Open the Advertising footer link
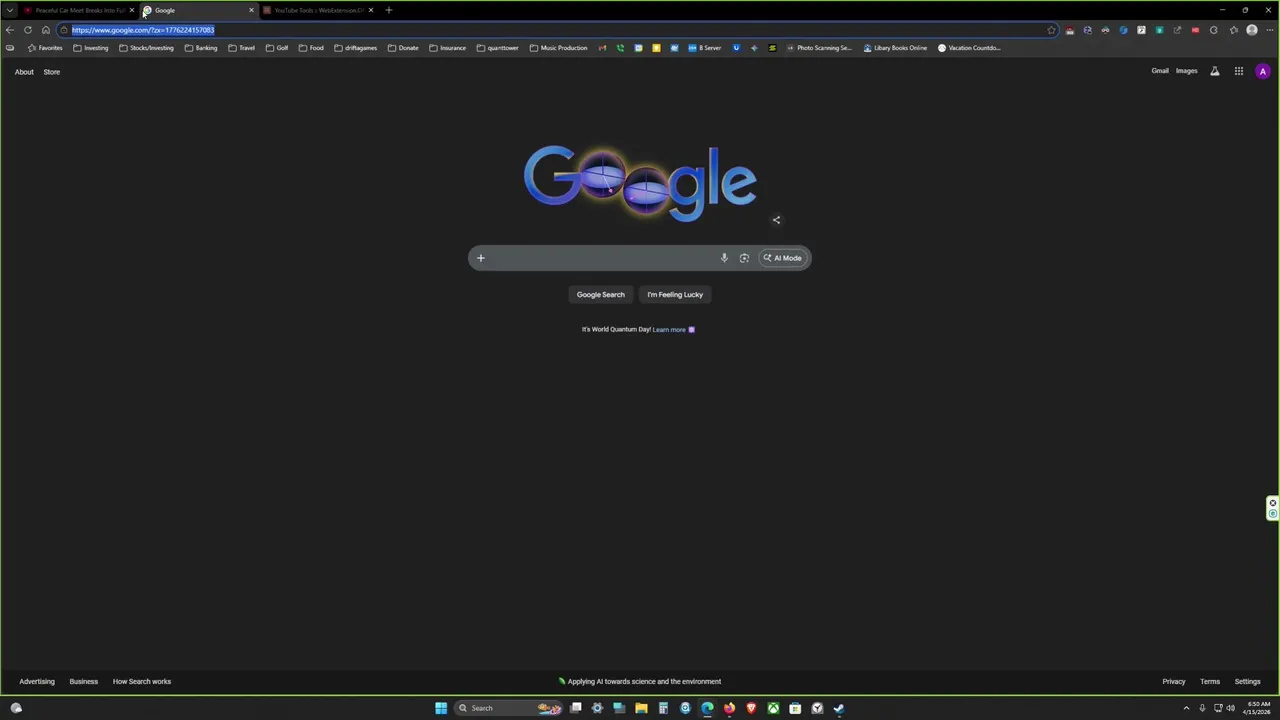The height and width of the screenshot is (720, 1280). point(37,682)
